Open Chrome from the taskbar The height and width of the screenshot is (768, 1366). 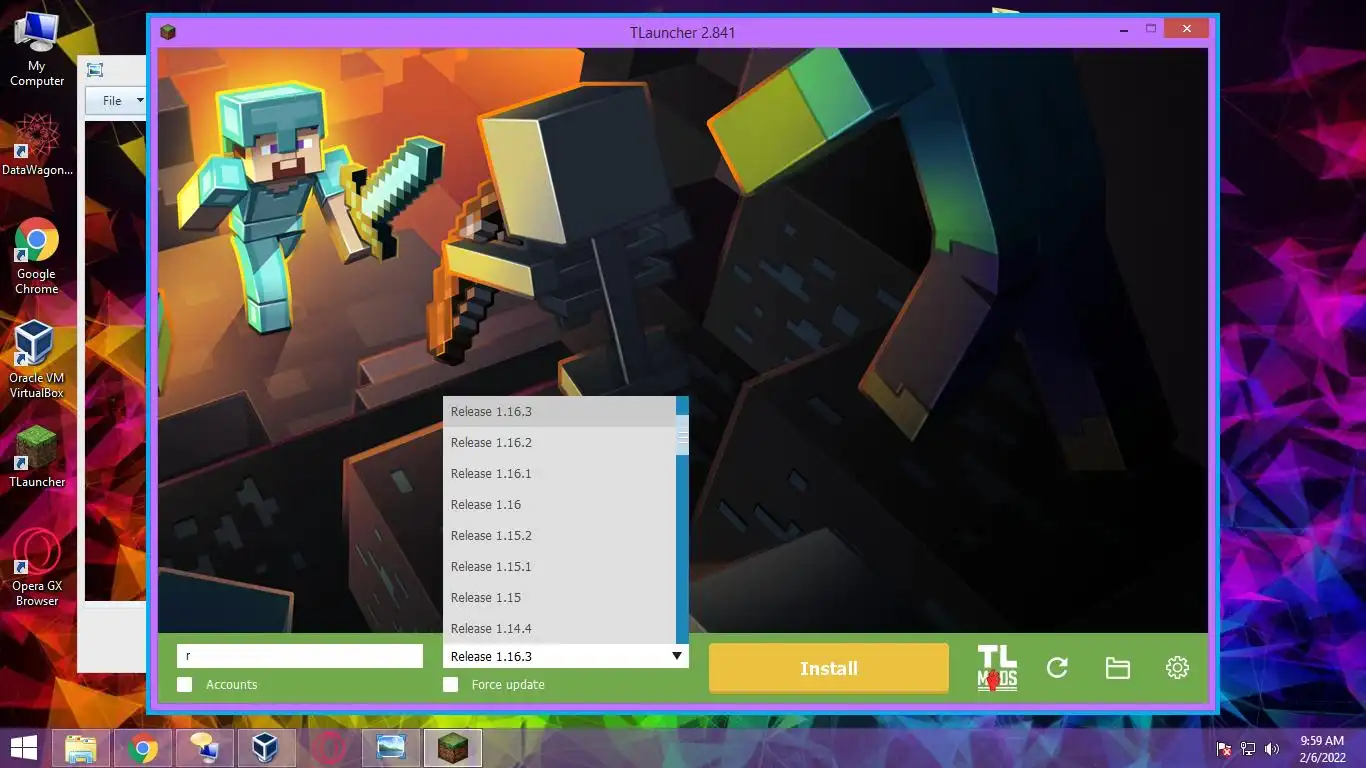click(x=143, y=748)
